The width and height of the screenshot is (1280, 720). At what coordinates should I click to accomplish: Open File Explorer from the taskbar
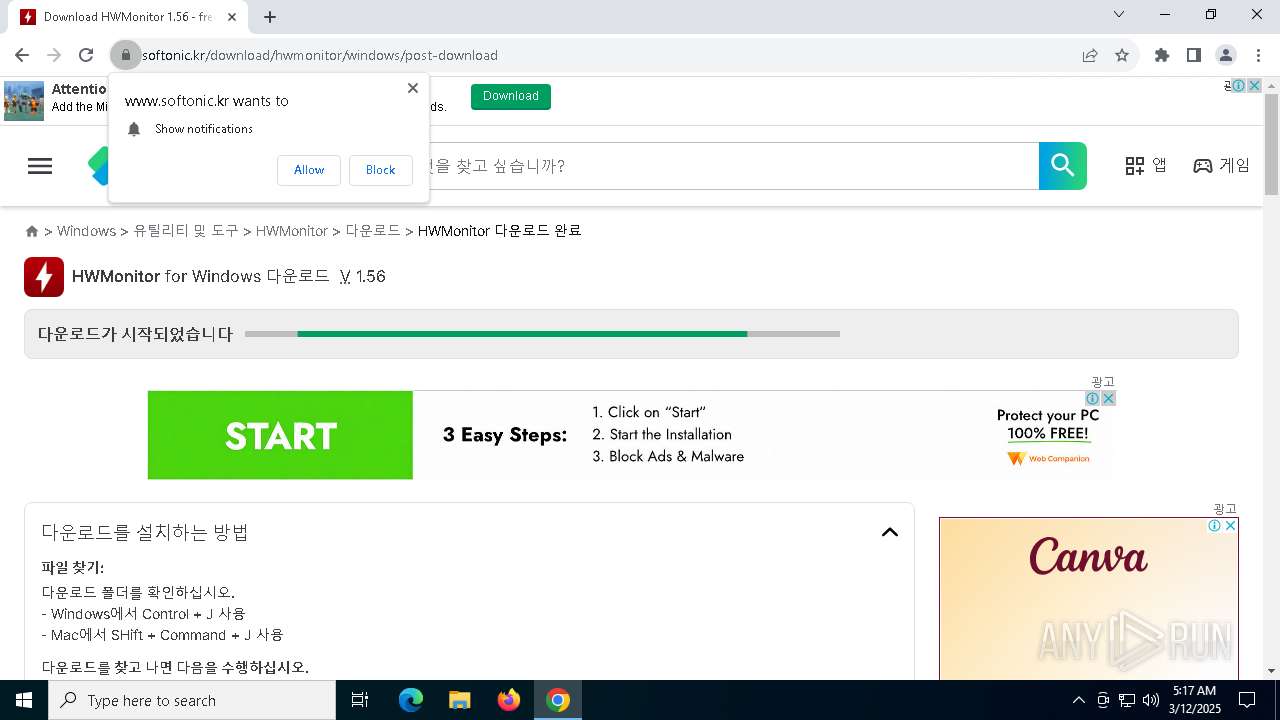(460, 700)
